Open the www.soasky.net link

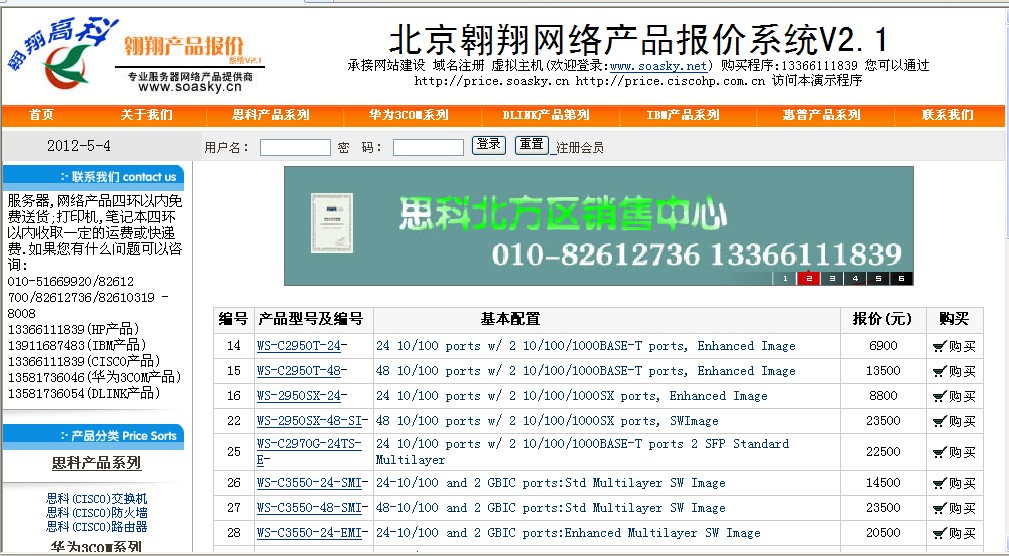[x=658, y=66]
